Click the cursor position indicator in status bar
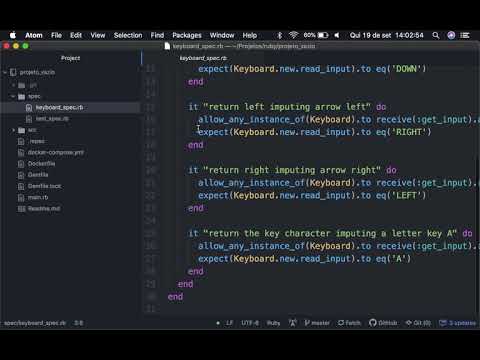This screenshot has width=480, height=360. (79, 323)
